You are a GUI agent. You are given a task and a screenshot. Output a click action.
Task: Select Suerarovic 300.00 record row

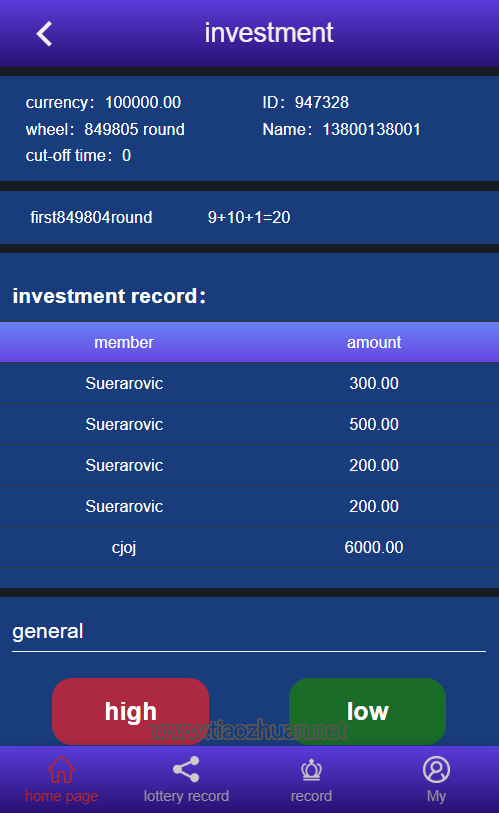pyautogui.click(x=250, y=383)
